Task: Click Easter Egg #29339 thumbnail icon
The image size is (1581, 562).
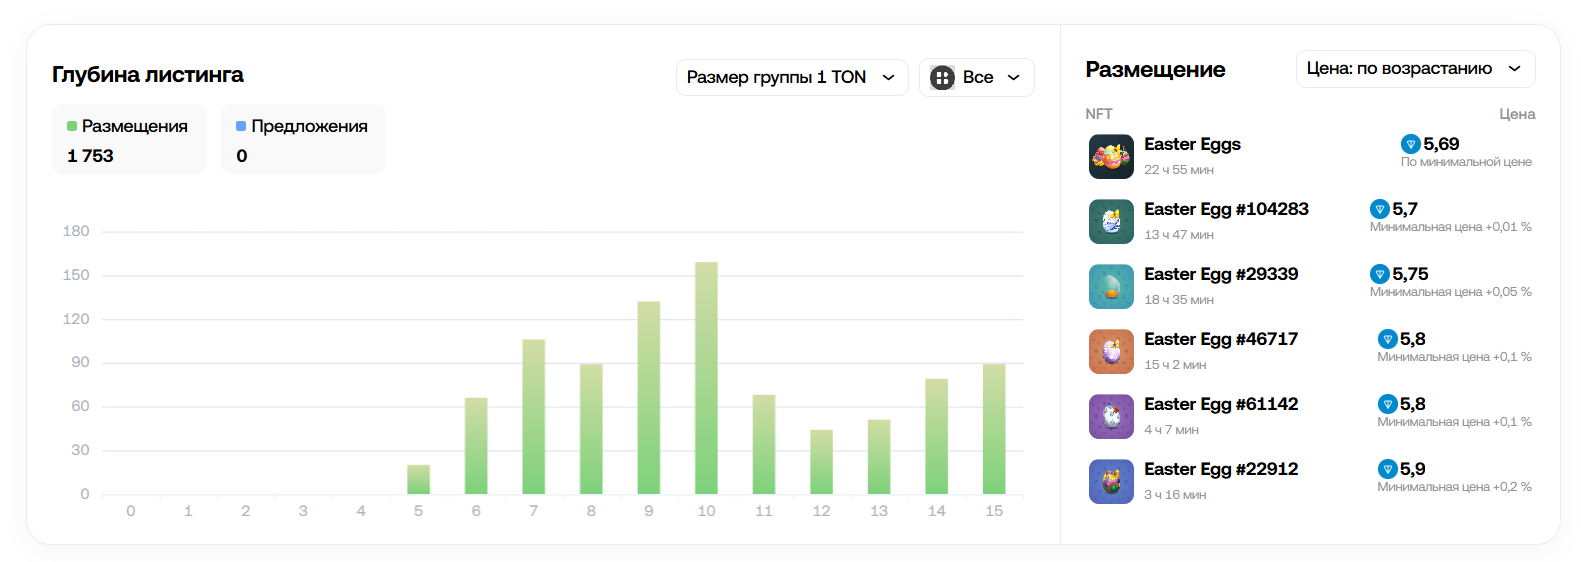Action: pyautogui.click(x=1111, y=287)
